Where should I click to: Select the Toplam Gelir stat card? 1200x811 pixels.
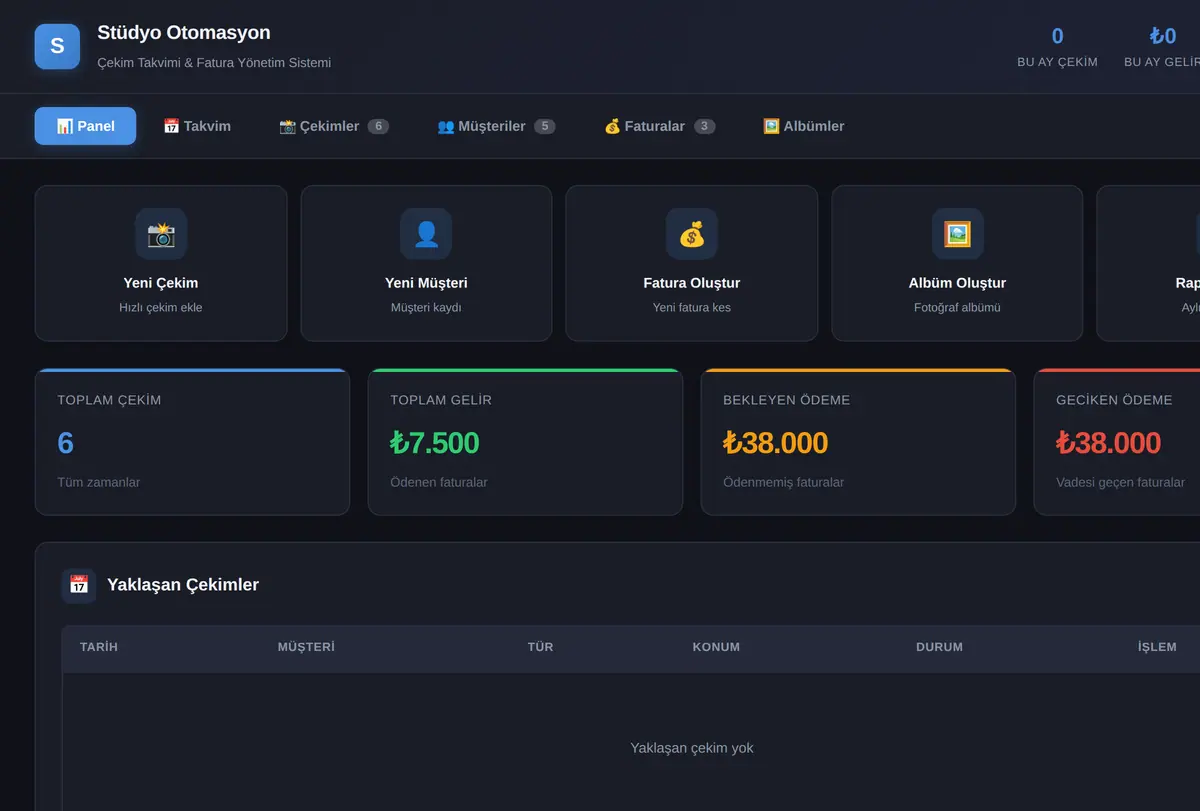[x=525, y=442]
